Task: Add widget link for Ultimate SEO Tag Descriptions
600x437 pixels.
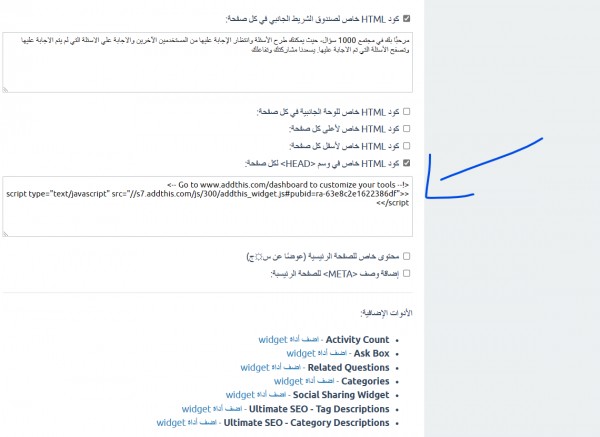Action: point(211,409)
